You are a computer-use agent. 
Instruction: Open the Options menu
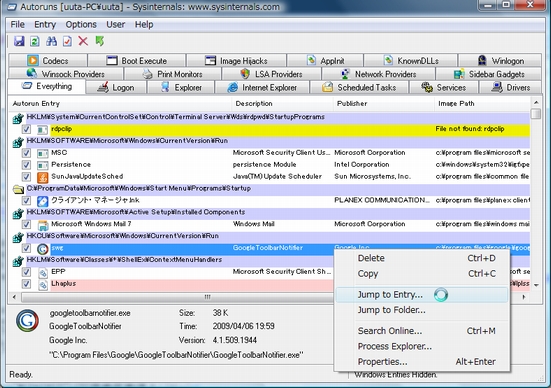(x=81, y=24)
